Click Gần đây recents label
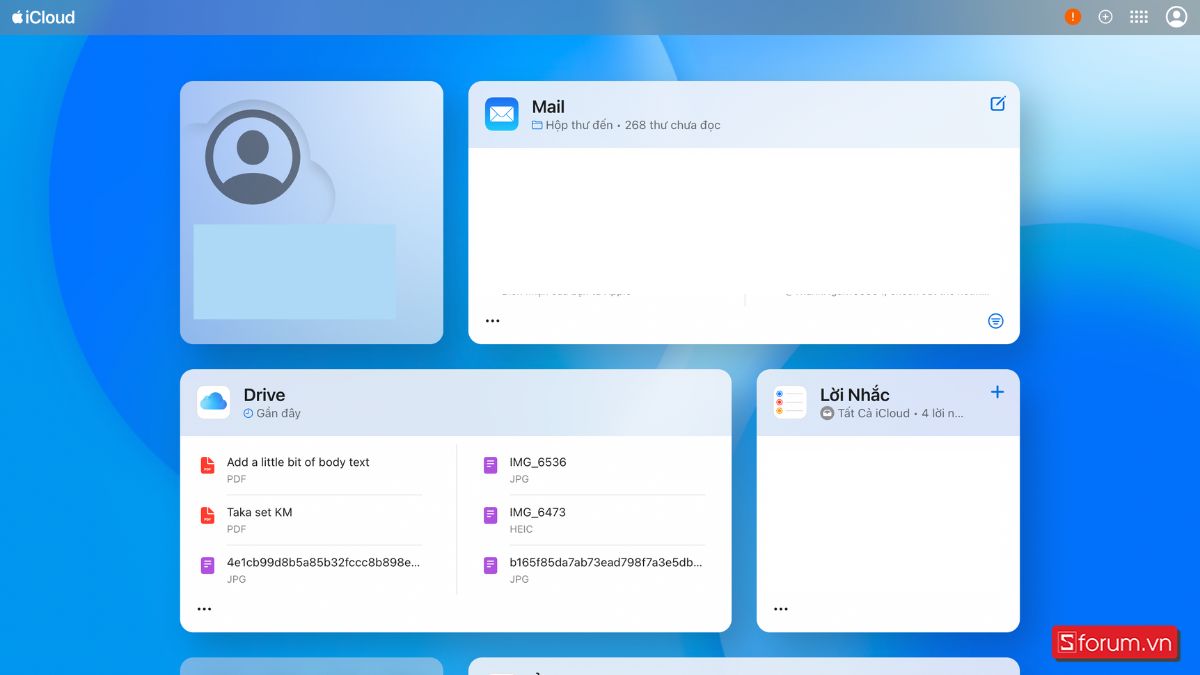This screenshot has width=1200, height=675. (x=279, y=413)
